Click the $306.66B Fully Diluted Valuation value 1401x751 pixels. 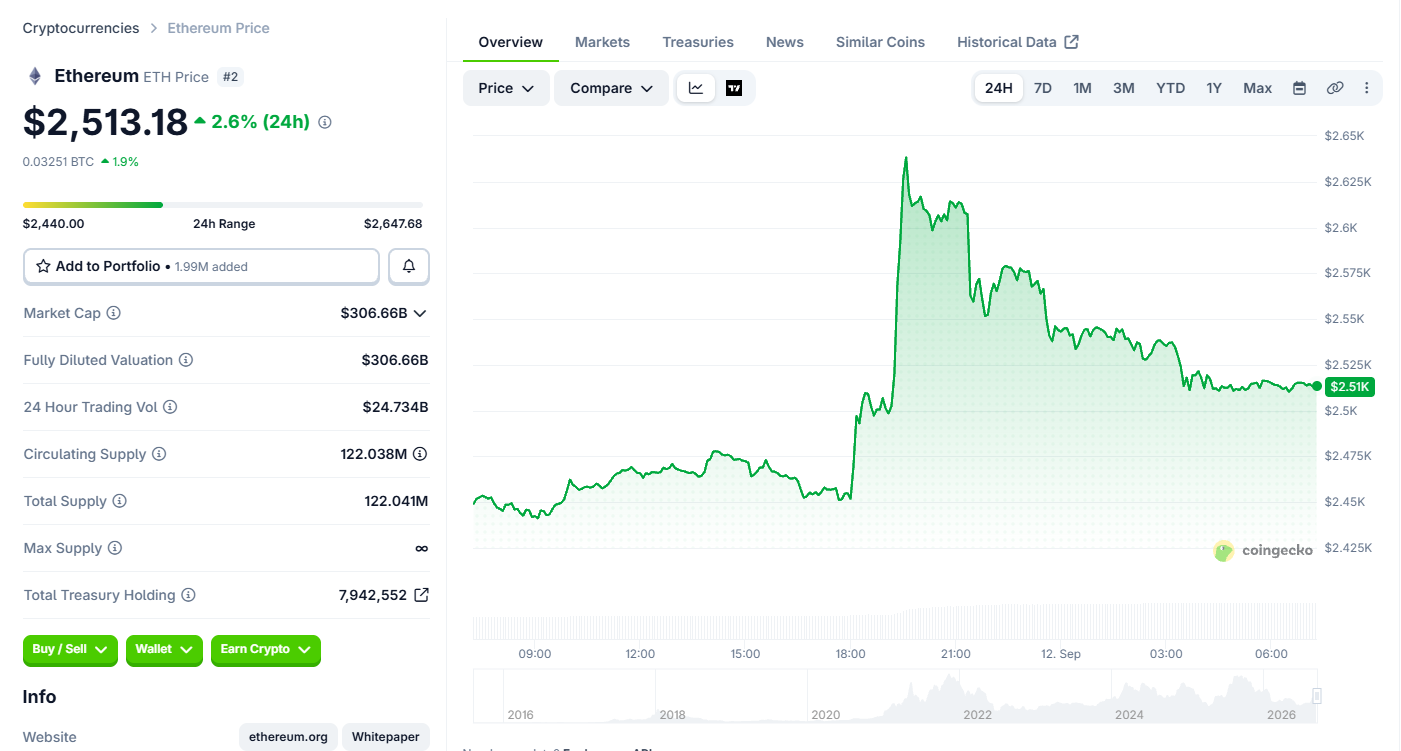tap(395, 360)
